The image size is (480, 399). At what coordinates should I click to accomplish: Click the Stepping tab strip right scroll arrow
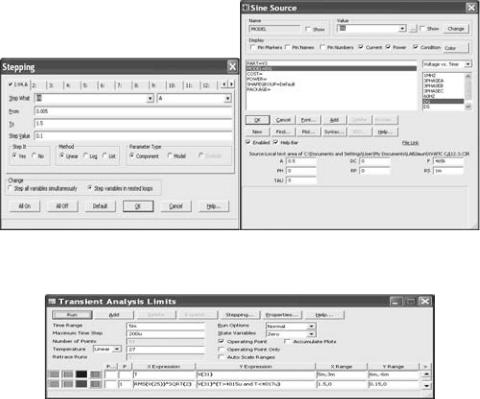point(231,85)
